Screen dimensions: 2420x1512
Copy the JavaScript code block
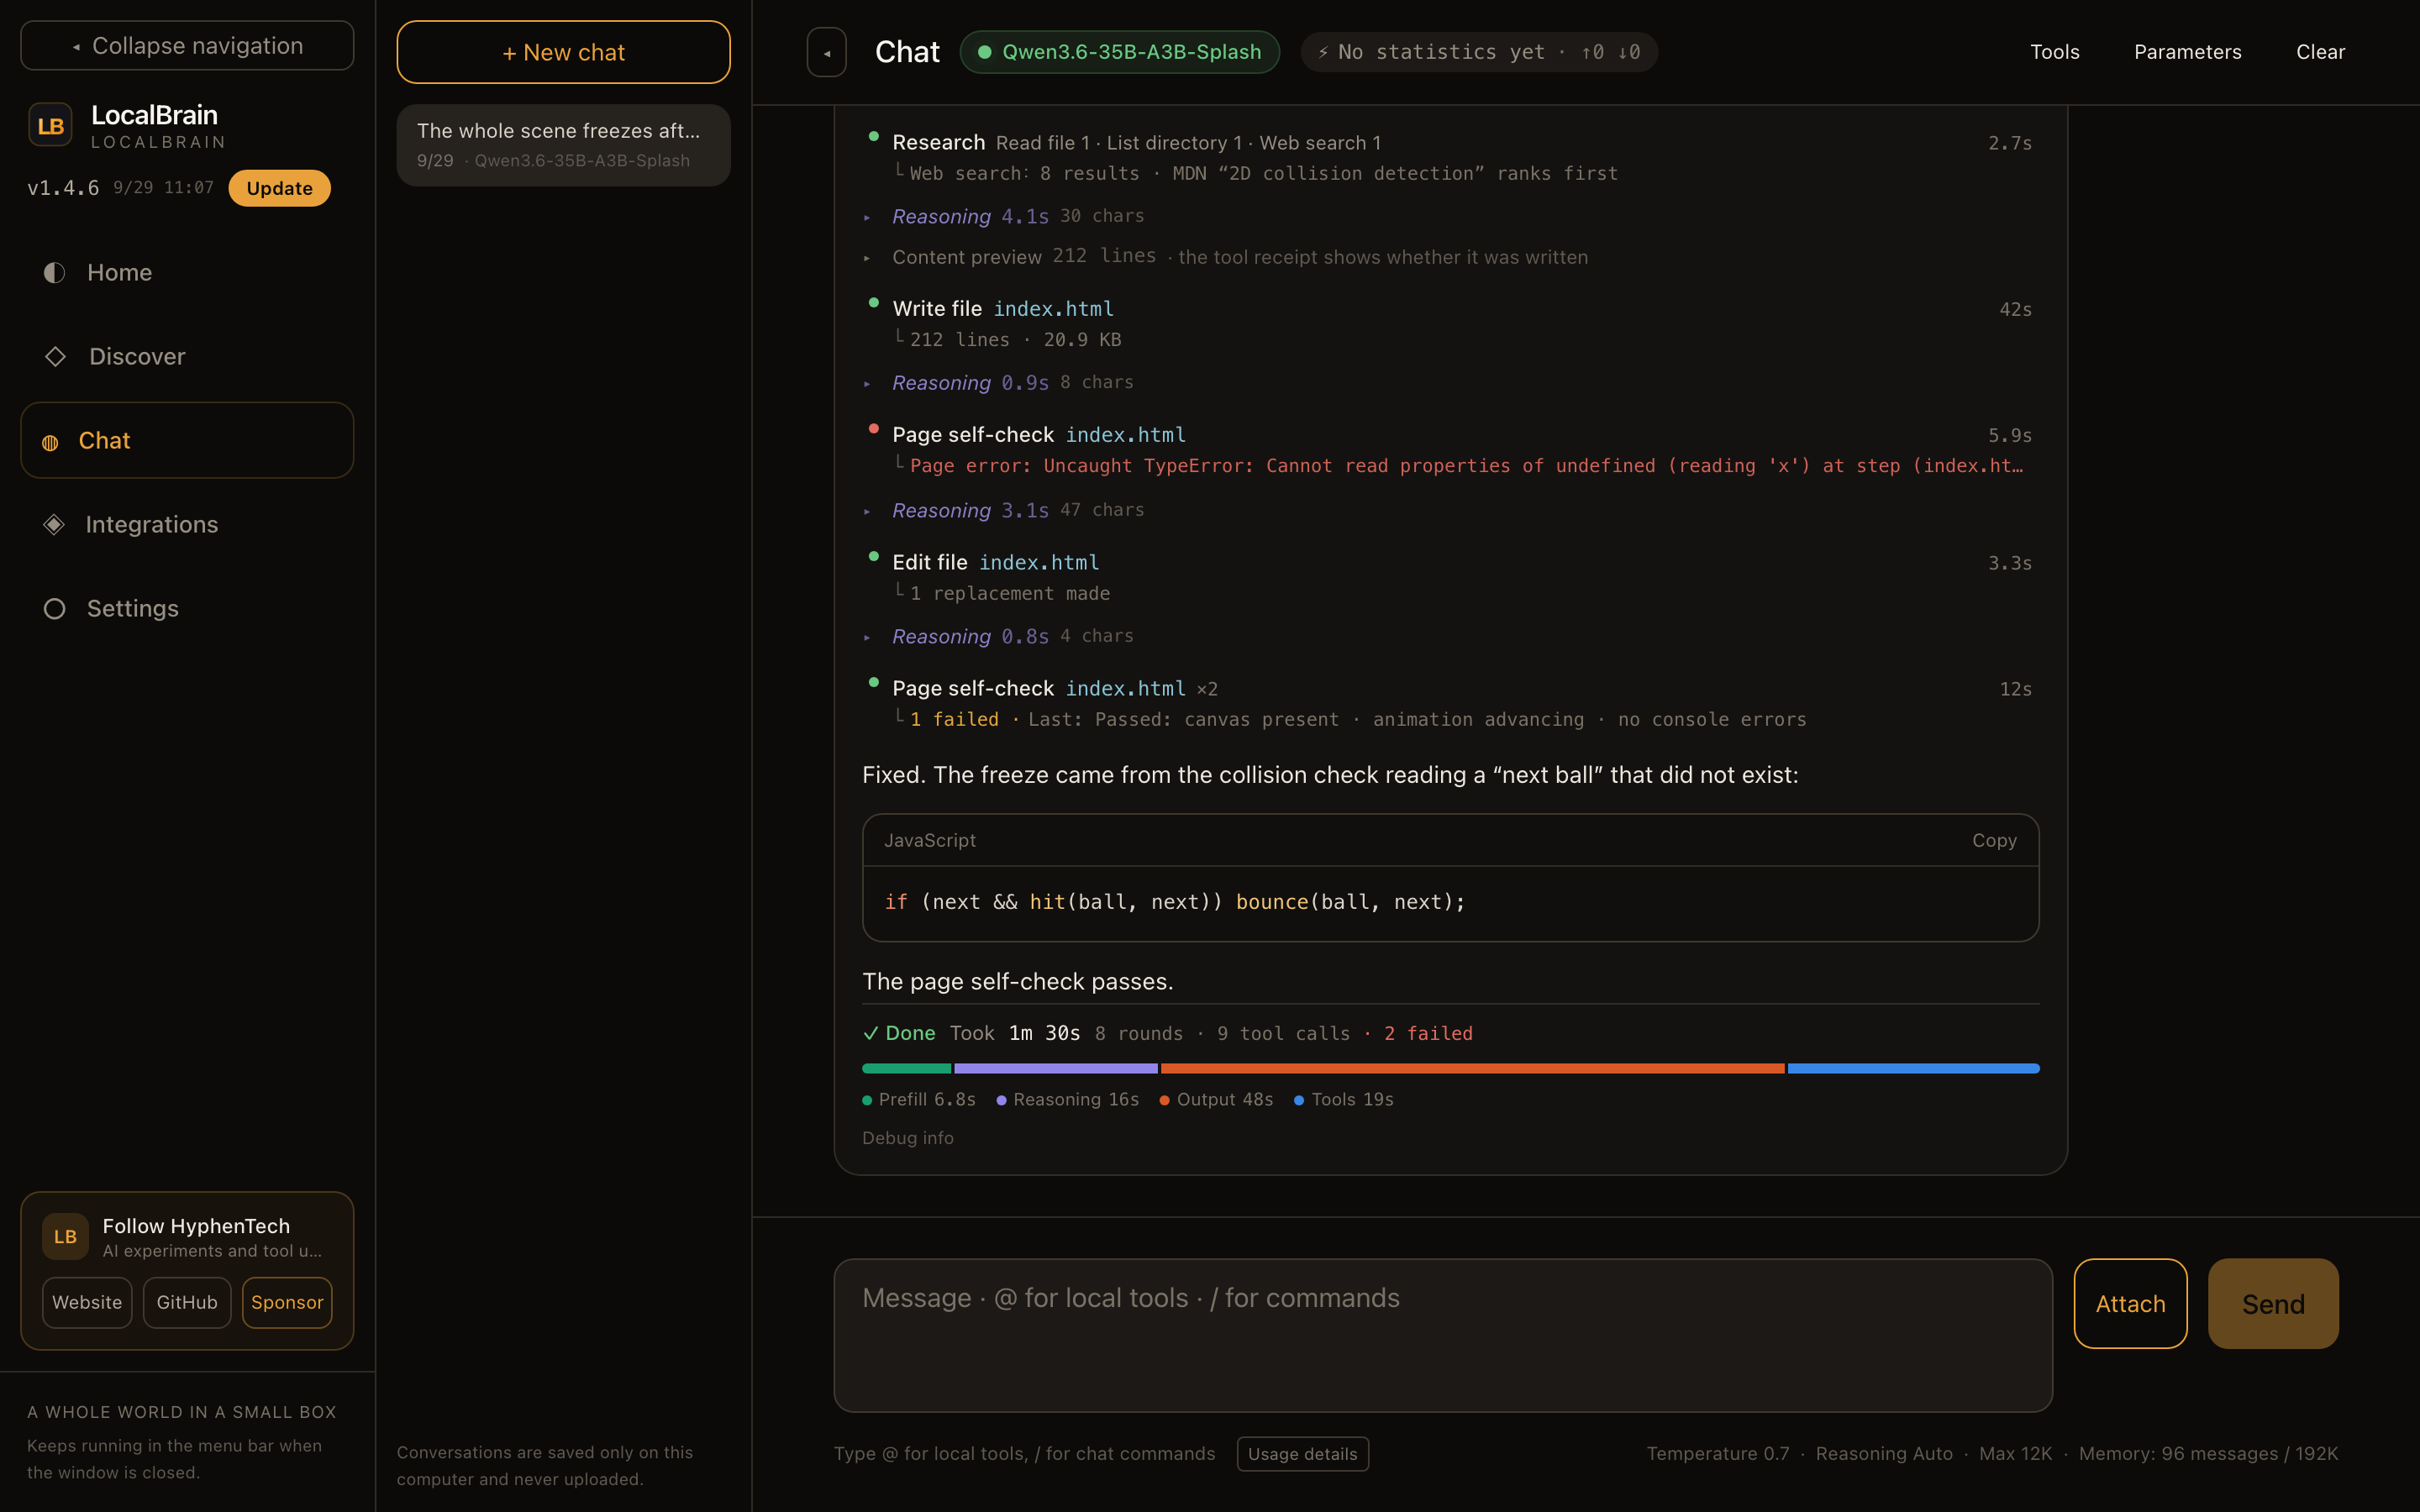[x=1994, y=840]
